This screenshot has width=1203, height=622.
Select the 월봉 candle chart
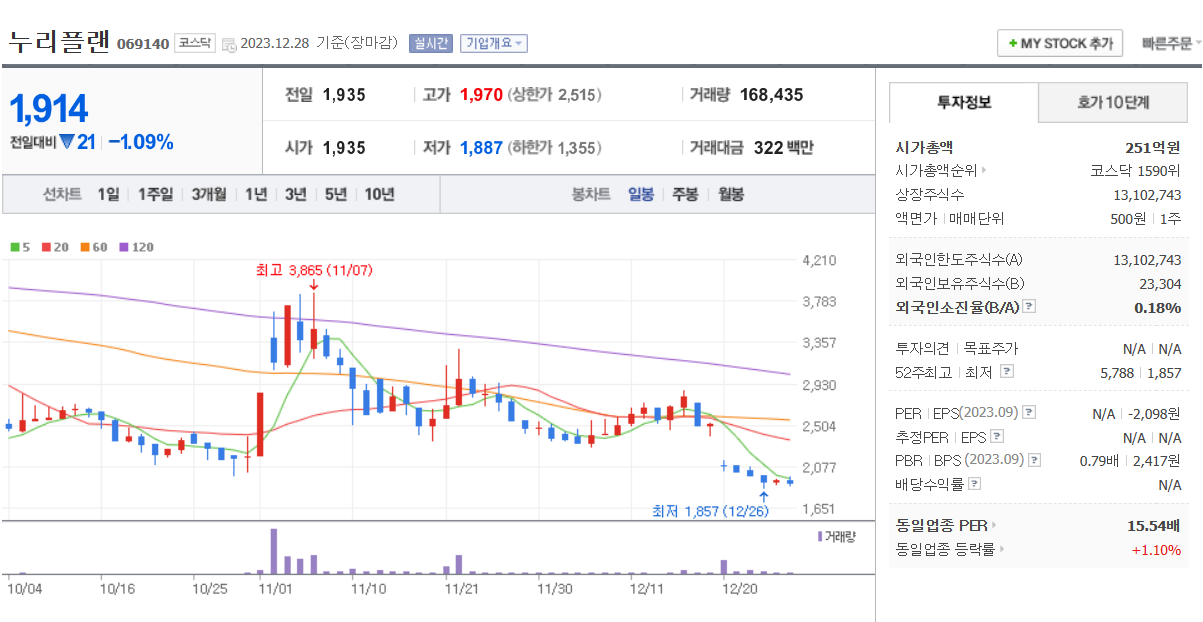(x=731, y=194)
